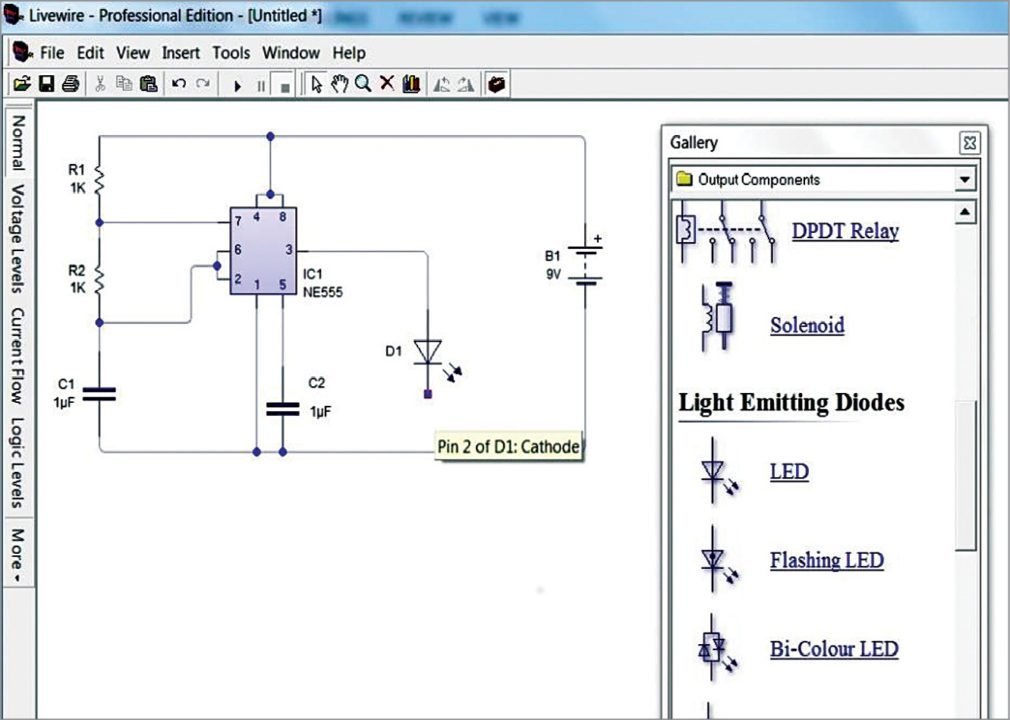Viewport: 1010px width, 720px height.
Task: Close the Gallery panel
Action: click(969, 143)
